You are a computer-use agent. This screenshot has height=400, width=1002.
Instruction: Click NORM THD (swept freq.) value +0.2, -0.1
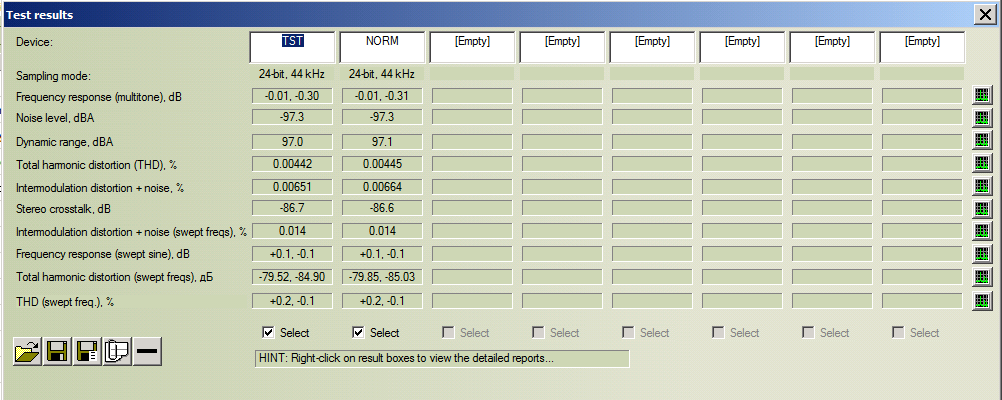[x=382, y=300]
